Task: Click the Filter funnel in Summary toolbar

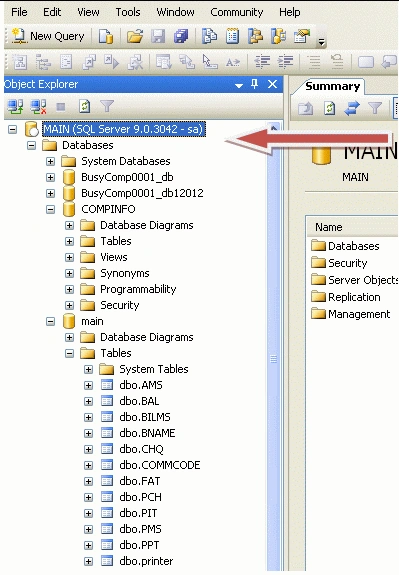Action: click(x=375, y=108)
